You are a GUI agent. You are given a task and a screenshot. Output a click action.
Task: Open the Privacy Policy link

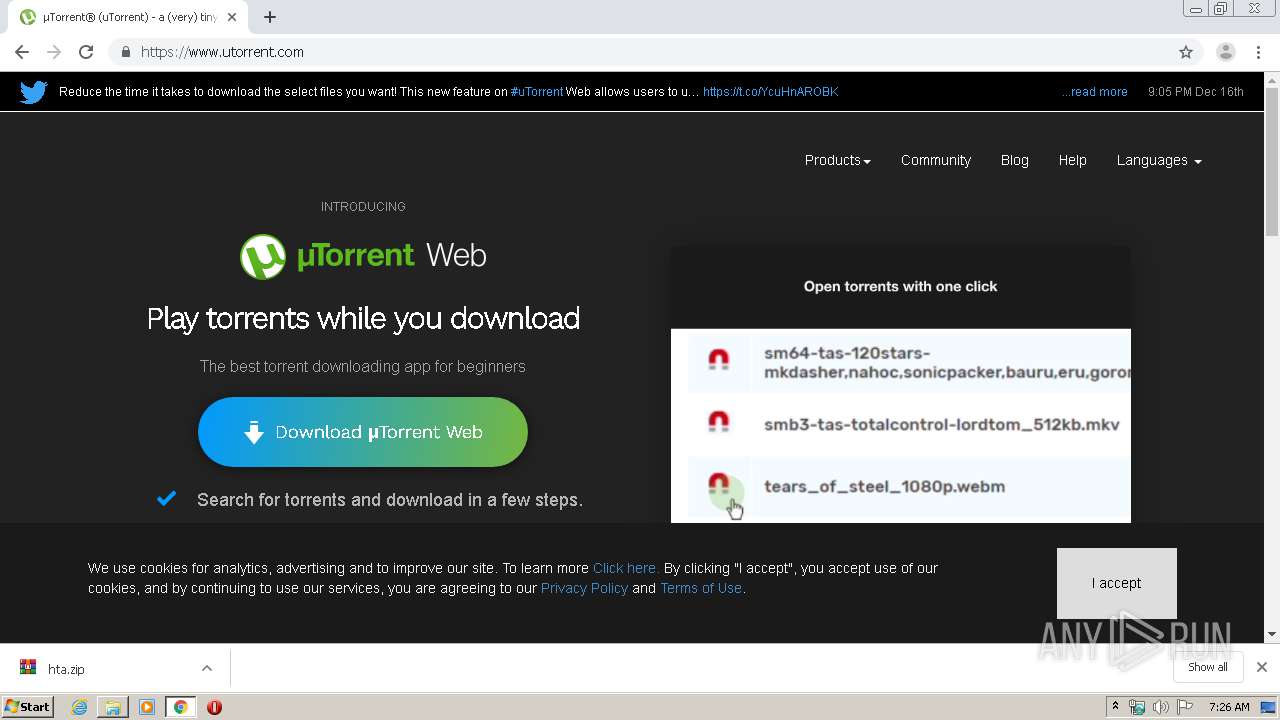584,588
